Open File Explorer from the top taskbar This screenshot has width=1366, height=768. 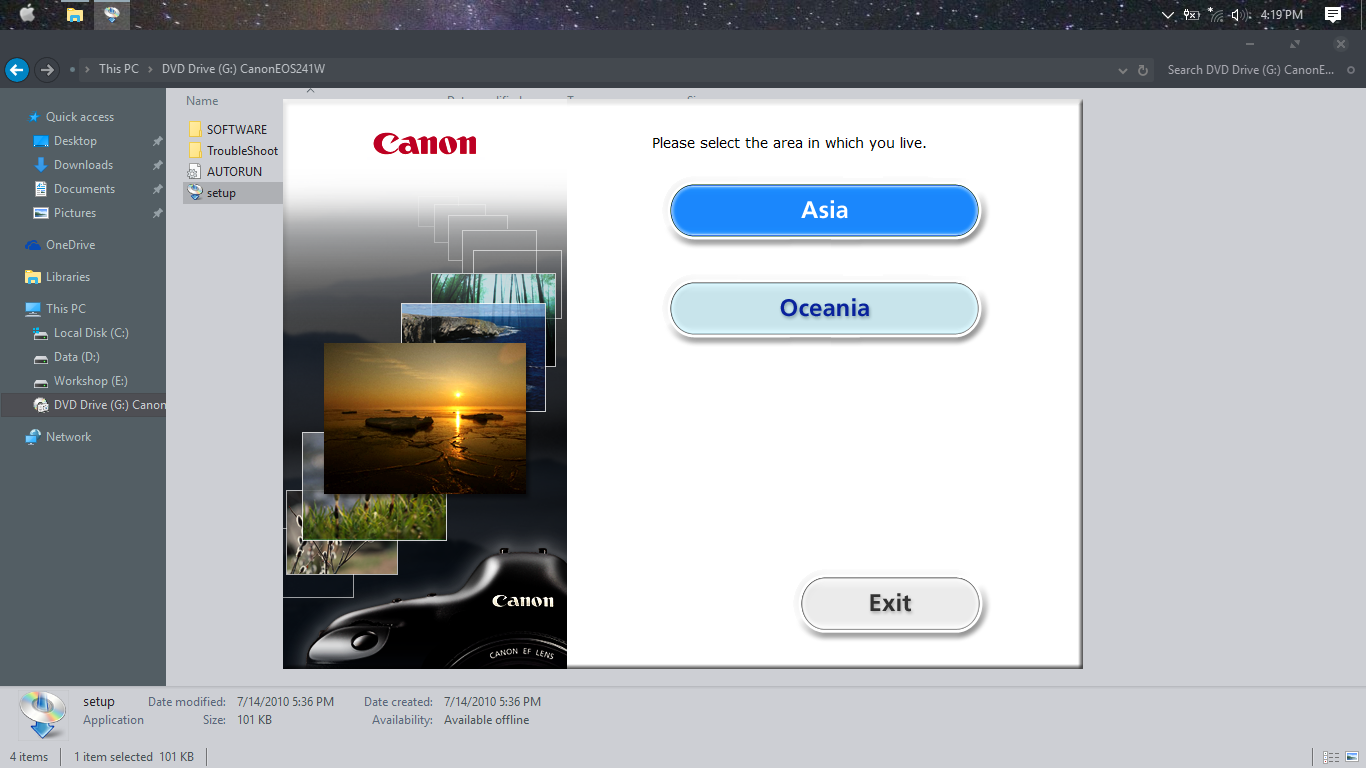(x=75, y=14)
